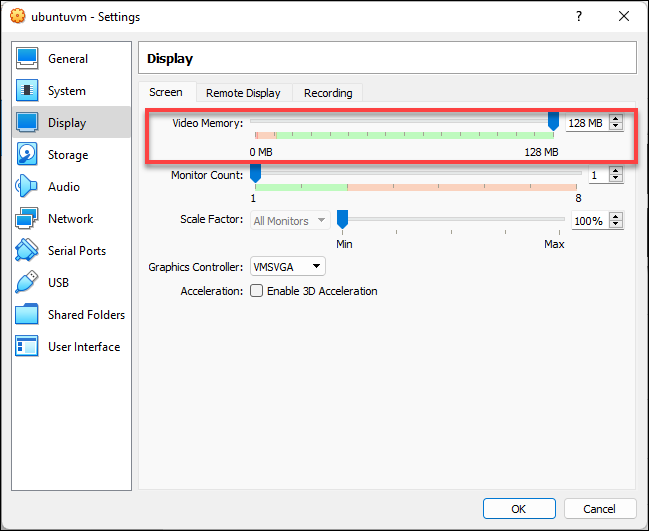
Task: Open the User Interface icon
Action: pyautogui.click(x=28, y=347)
